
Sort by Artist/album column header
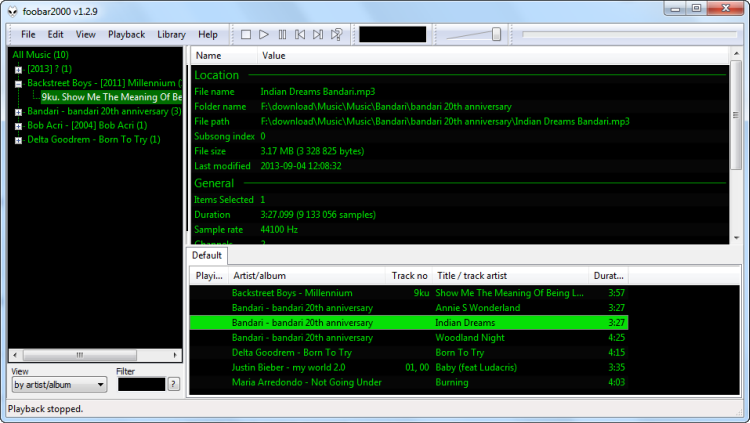point(307,276)
